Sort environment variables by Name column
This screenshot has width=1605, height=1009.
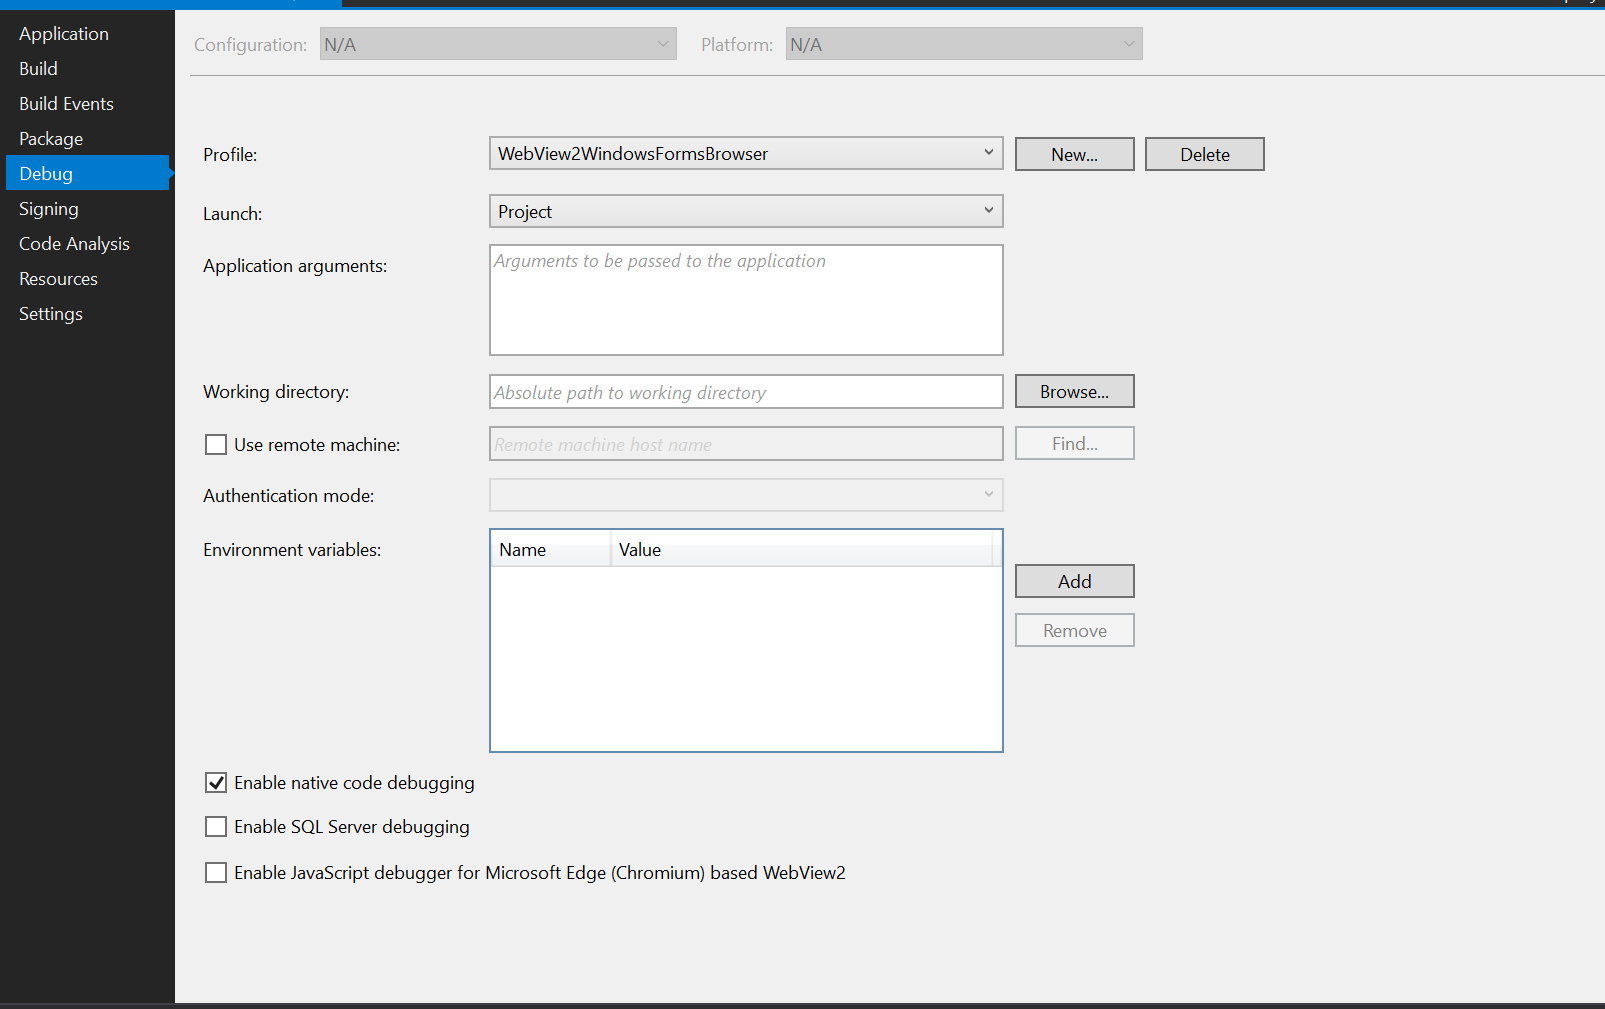click(x=522, y=549)
